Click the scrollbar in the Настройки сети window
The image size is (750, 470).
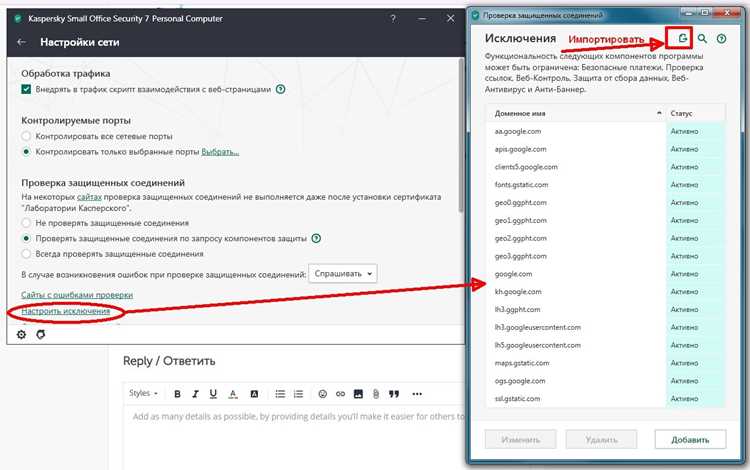click(x=461, y=135)
